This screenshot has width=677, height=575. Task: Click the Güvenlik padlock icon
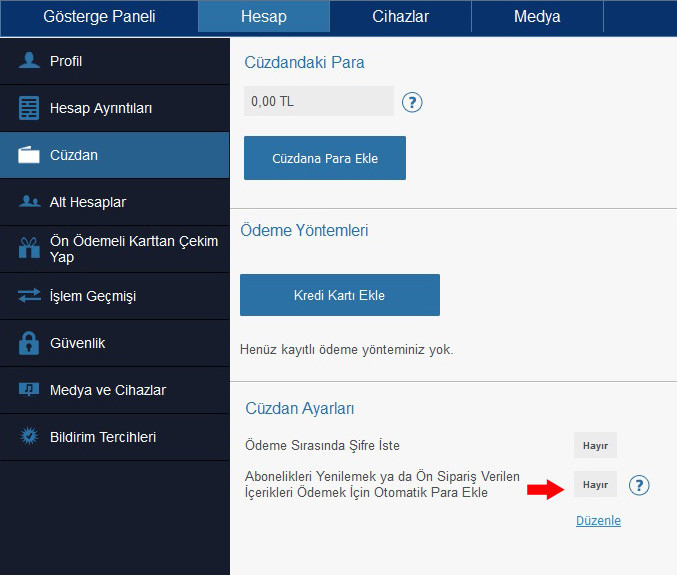click(29, 343)
